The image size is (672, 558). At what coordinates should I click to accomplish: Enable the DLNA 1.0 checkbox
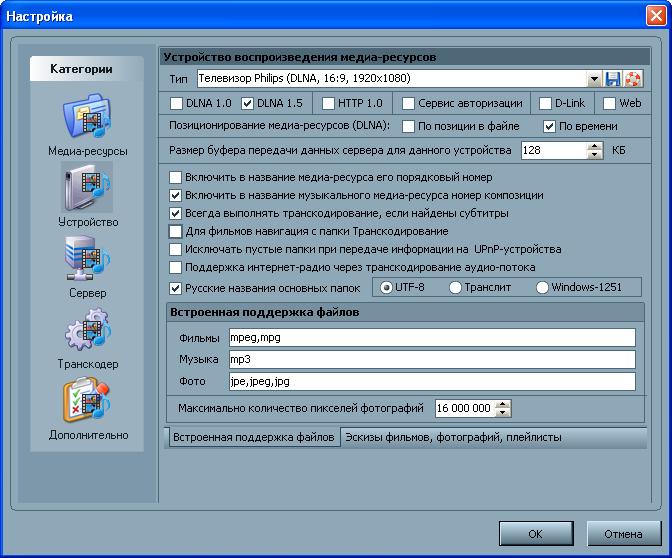pos(177,103)
